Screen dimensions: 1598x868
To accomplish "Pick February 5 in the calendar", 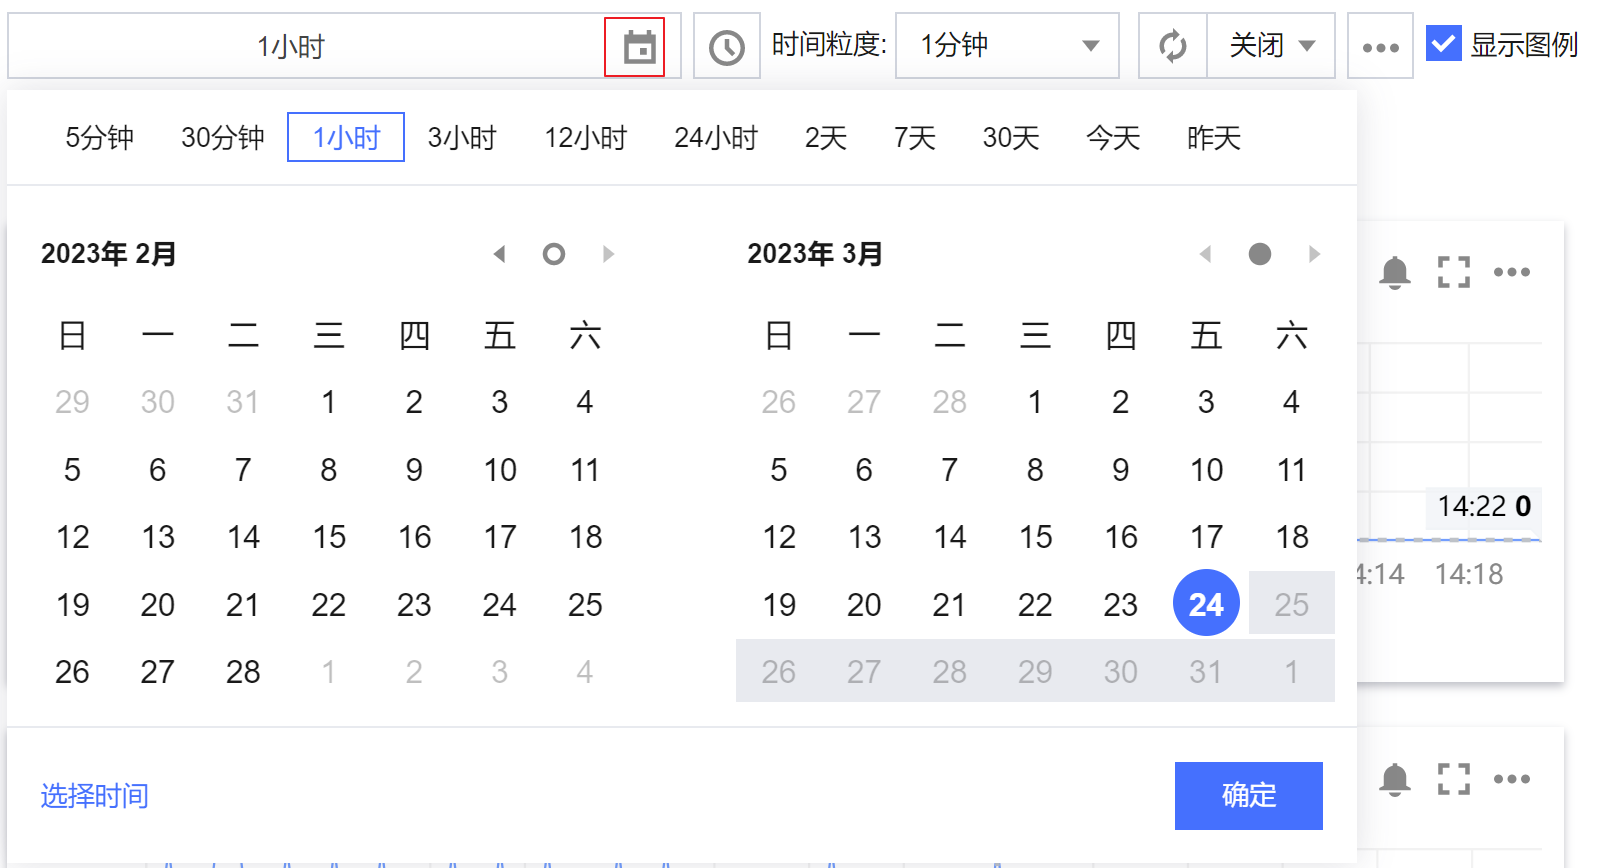I will (x=72, y=470).
